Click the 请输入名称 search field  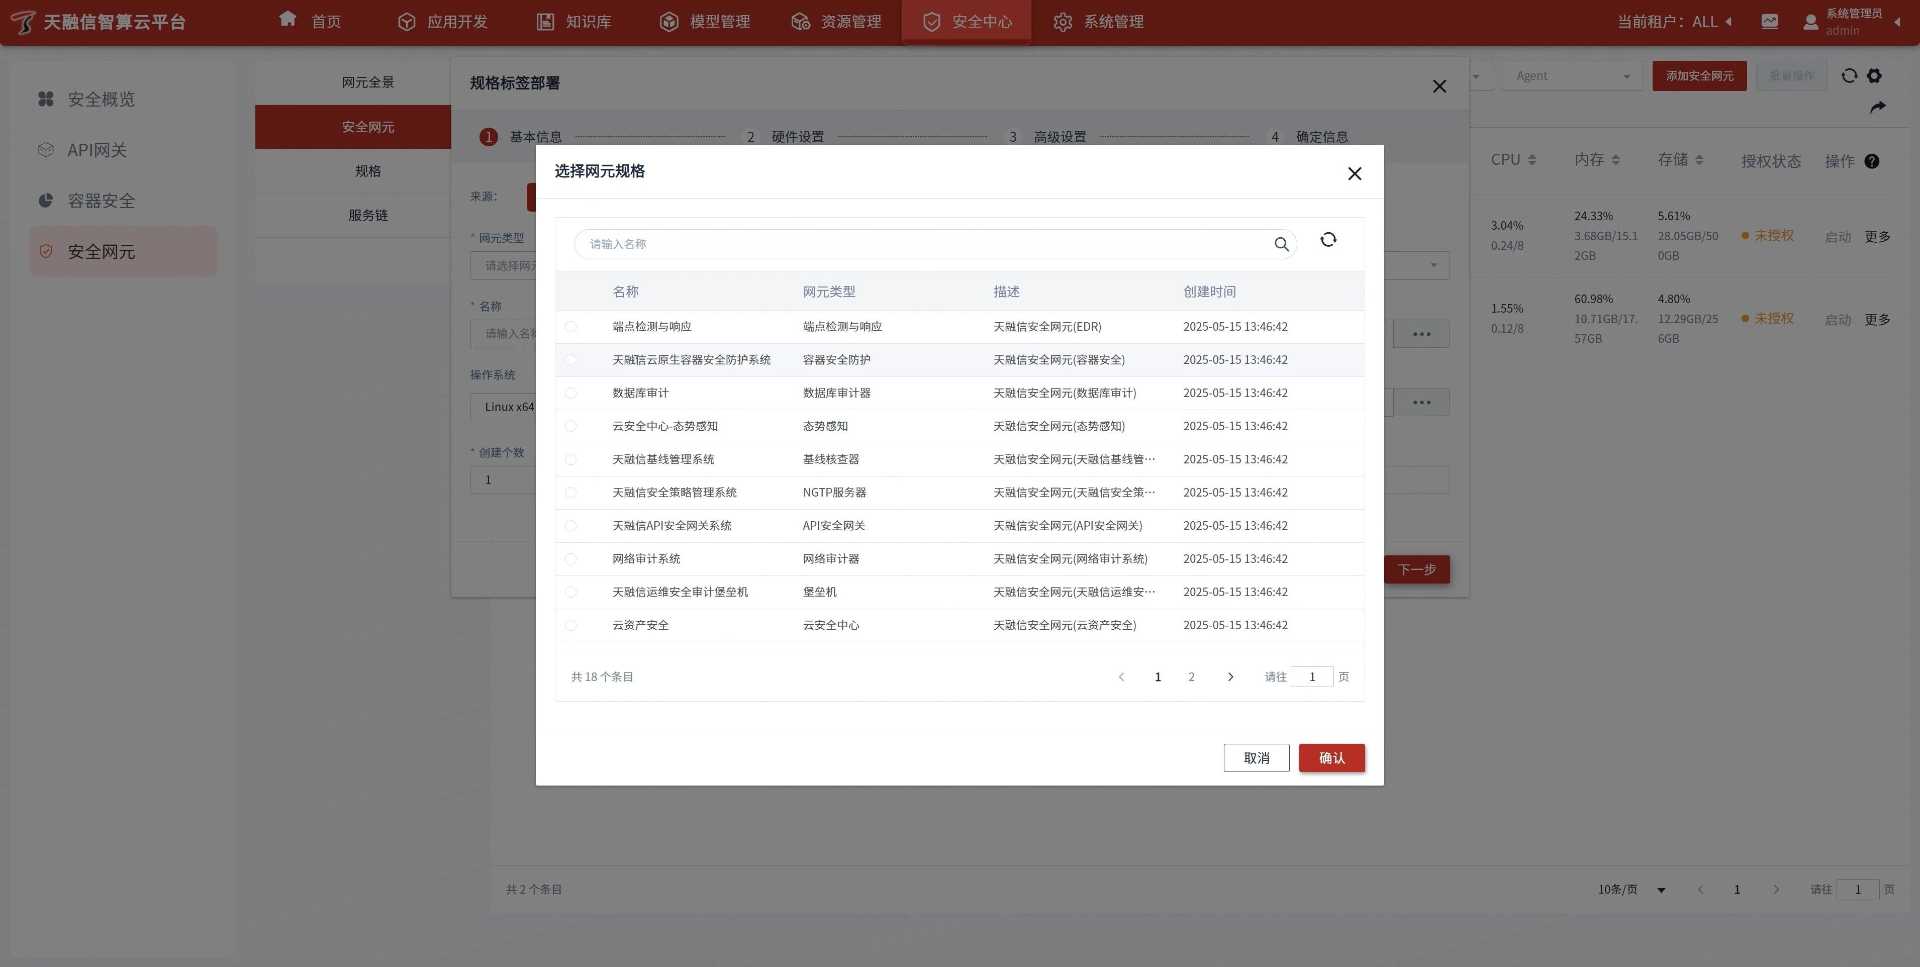coord(920,244)
